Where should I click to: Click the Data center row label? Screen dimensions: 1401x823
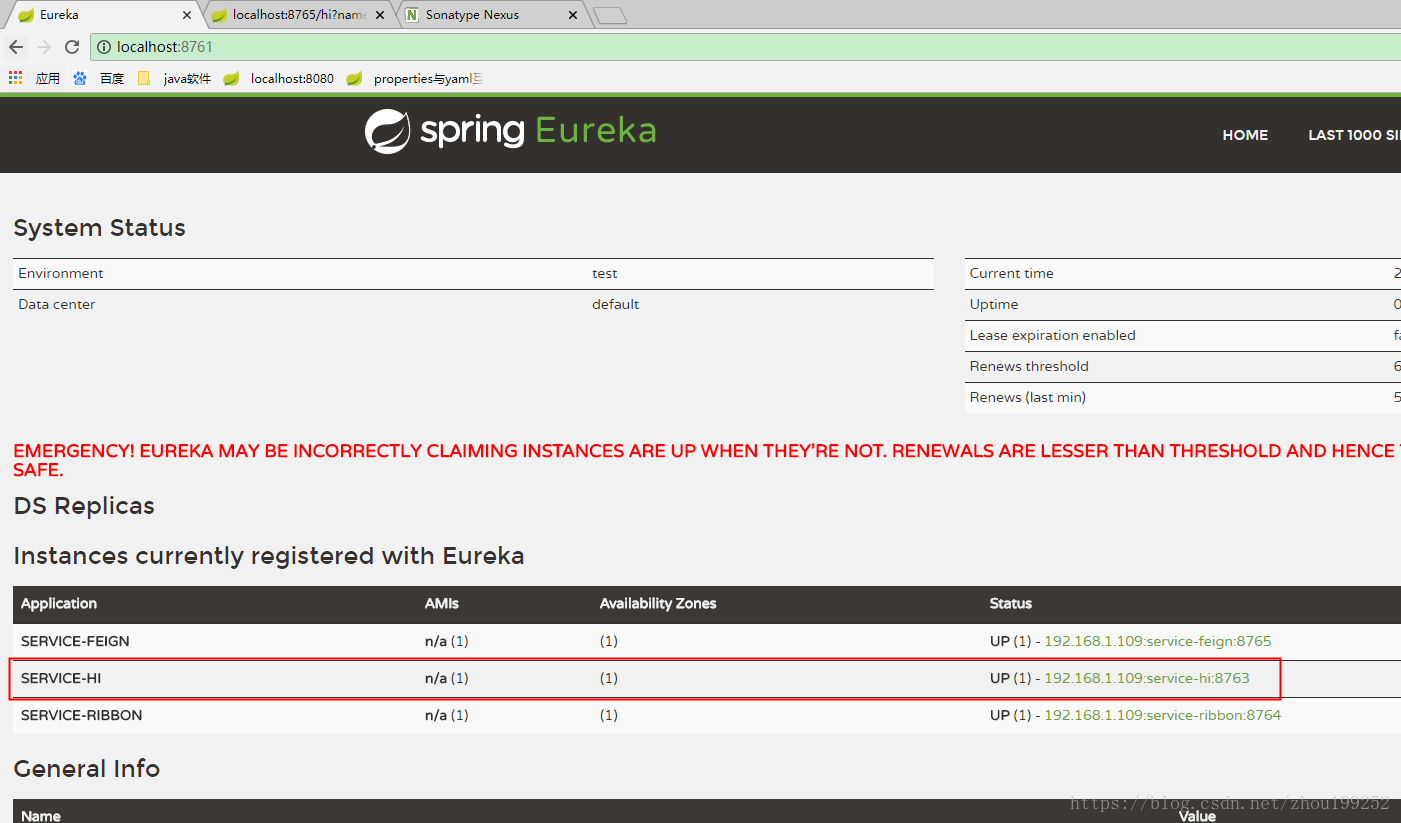[x=57, y=304]
